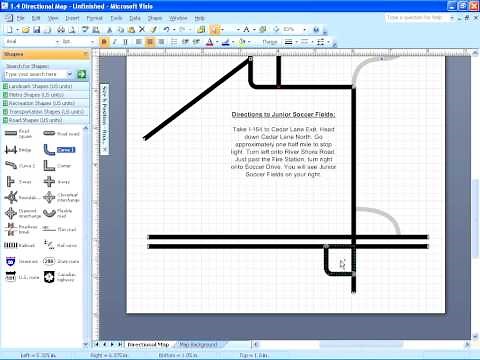
Task: Toggle Center text alignment
Action: pyautogui.click(x=150, y=42)
